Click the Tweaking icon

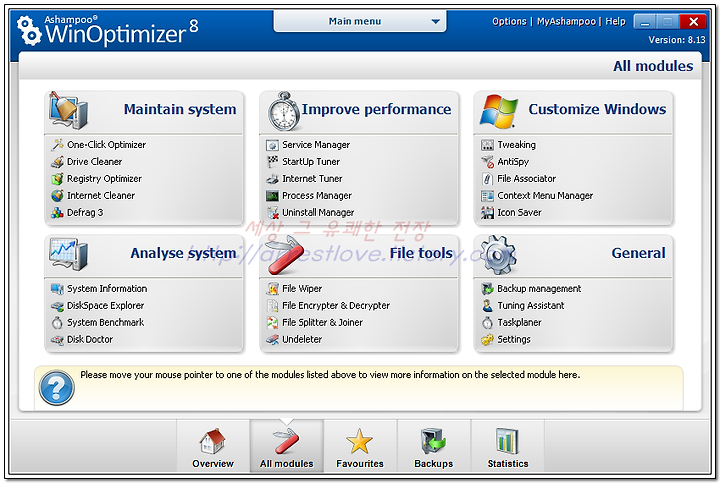pos(487,145)
